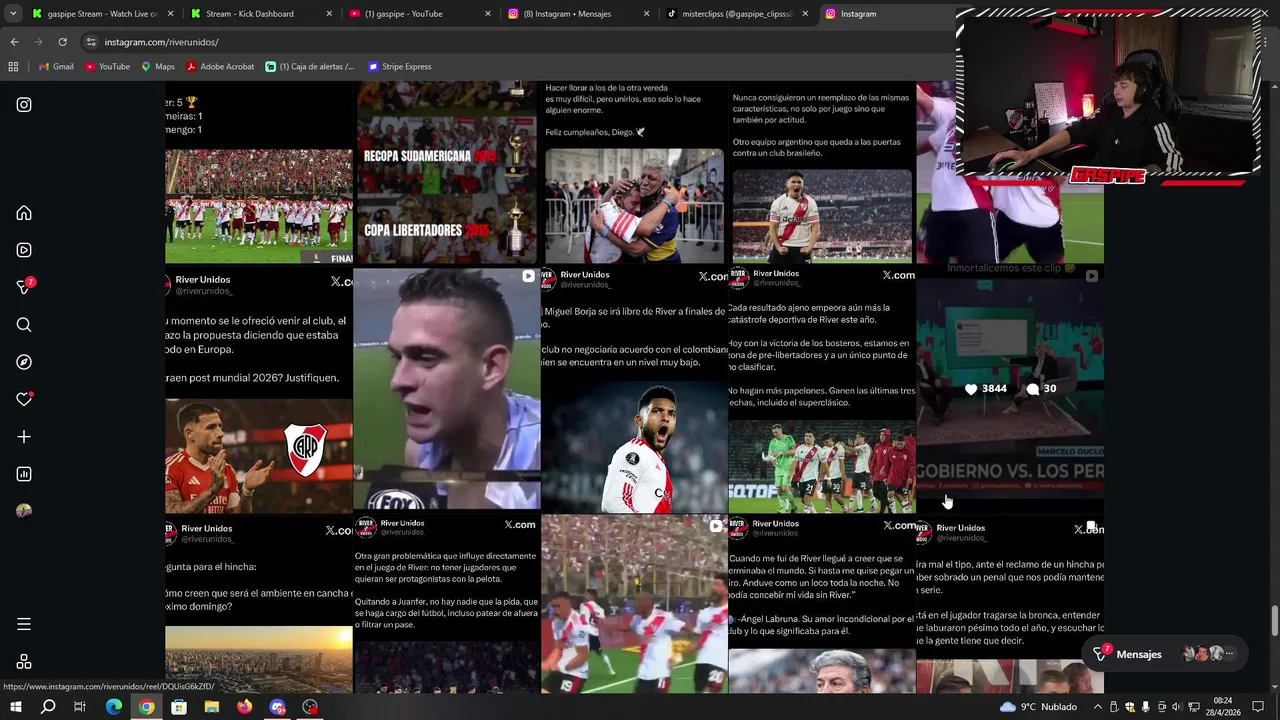
Task: Open Caja de alertas bookmark
Action: pos(310,66)
